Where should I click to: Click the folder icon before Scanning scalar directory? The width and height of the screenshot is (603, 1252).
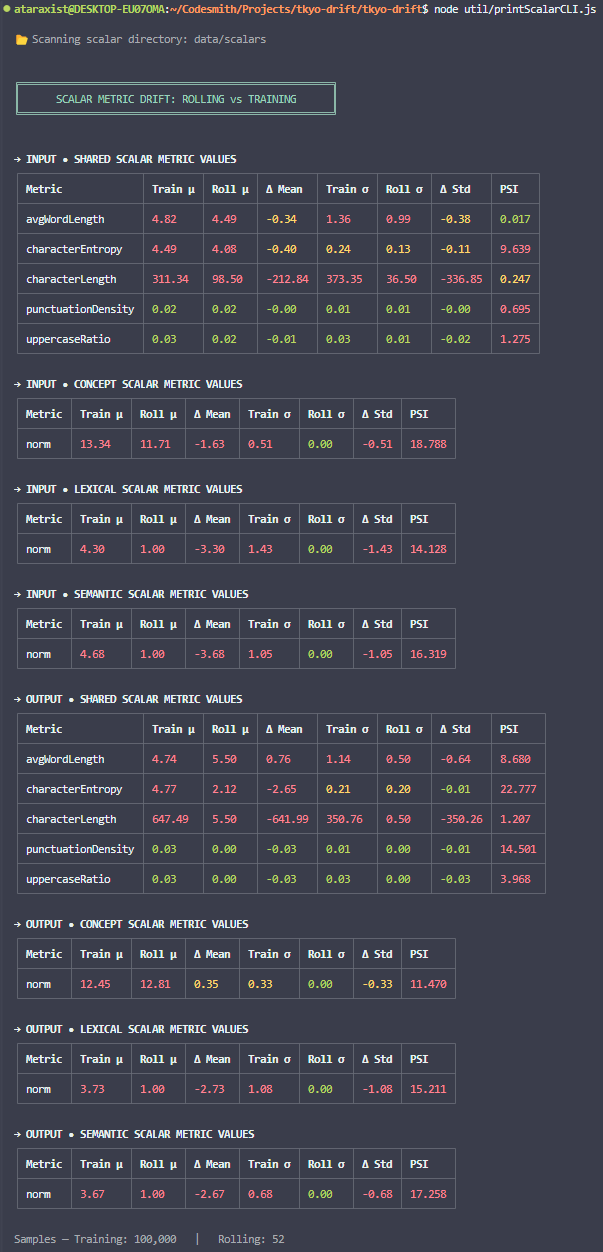tap(21, 40)
